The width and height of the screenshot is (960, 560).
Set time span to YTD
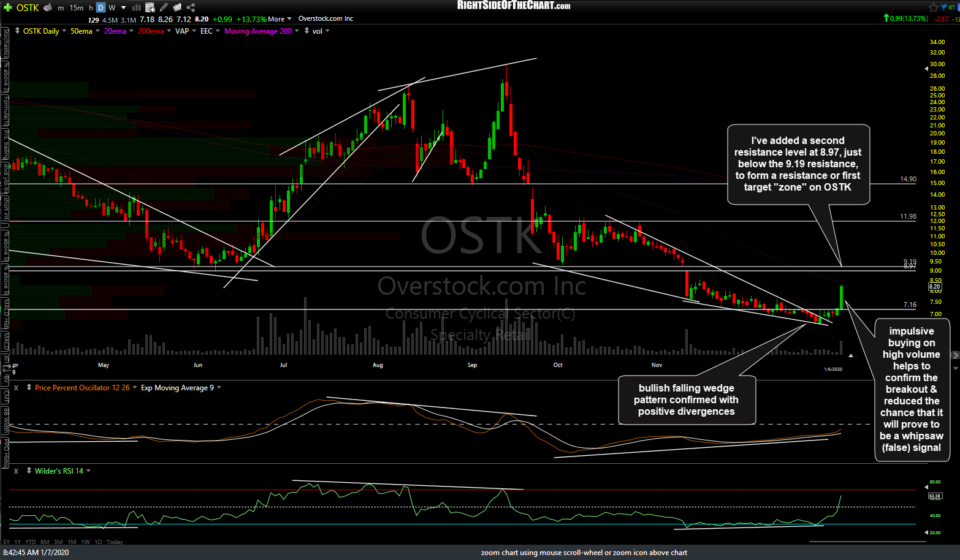point(30,542)
